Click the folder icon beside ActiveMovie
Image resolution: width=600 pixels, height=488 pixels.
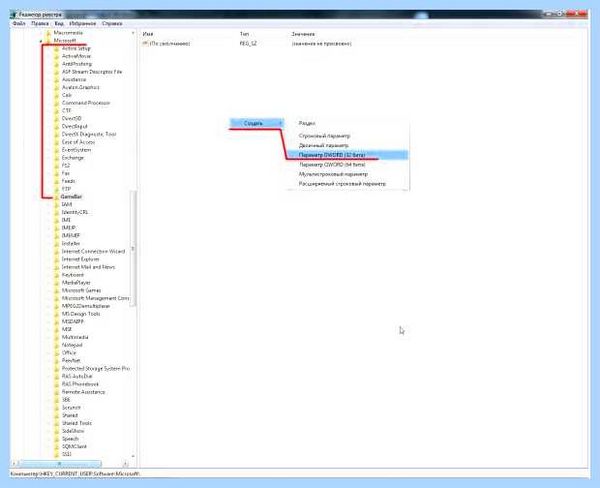[57, 56]
